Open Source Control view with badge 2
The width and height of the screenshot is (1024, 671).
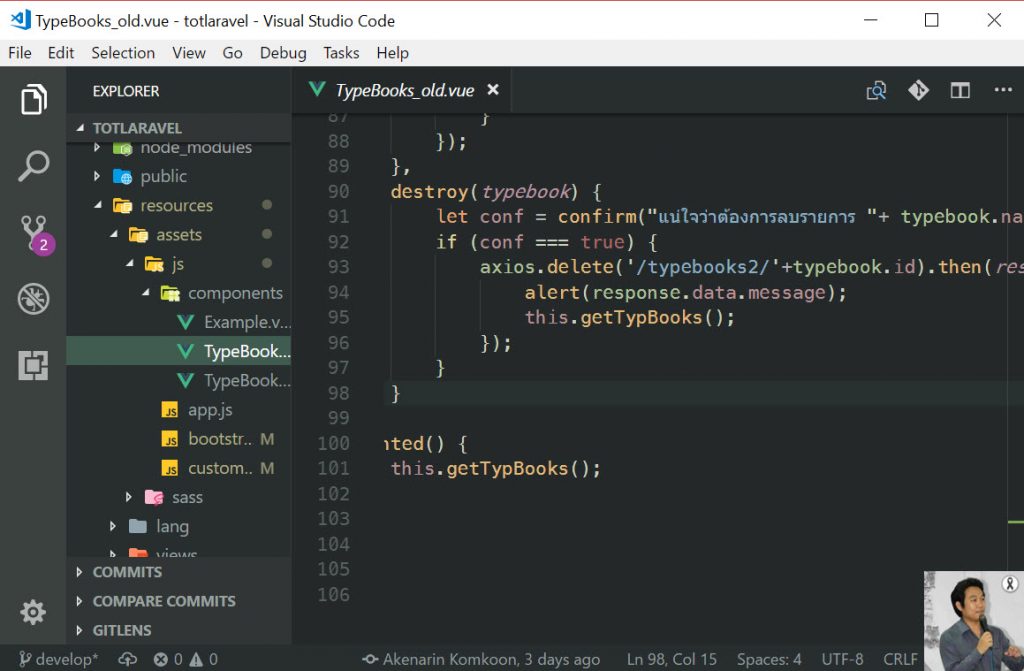point(36,235)
